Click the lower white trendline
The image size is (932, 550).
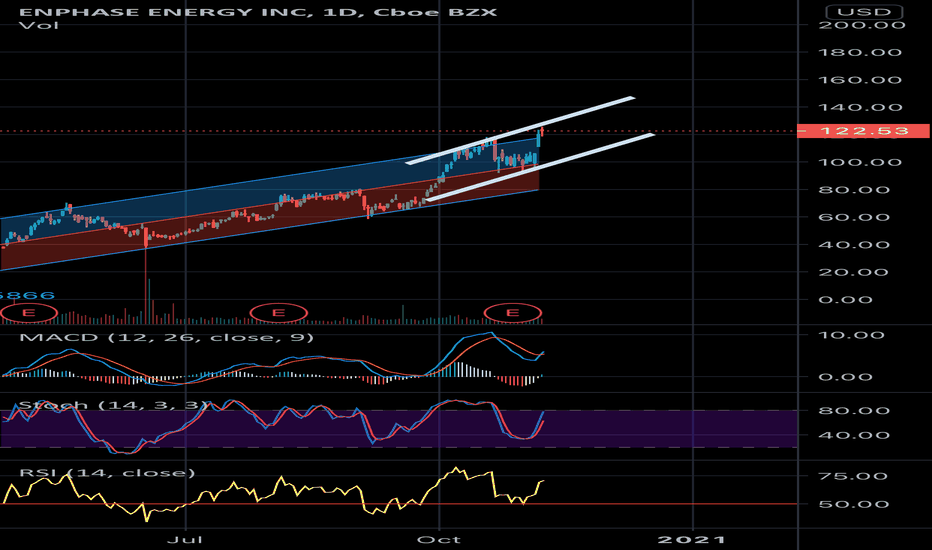point(539,168)
